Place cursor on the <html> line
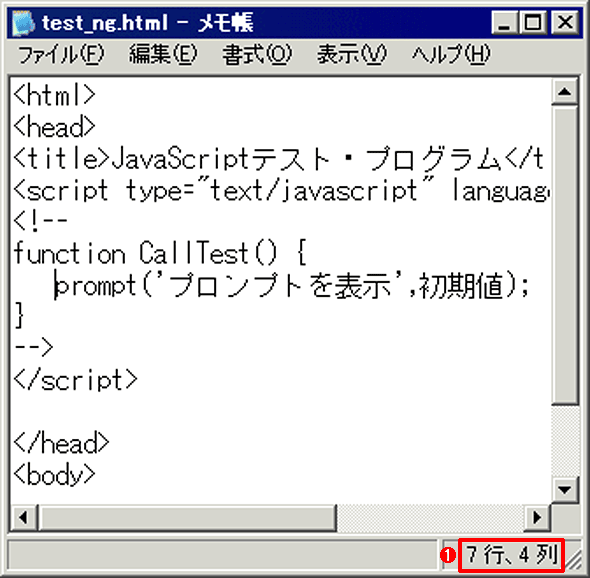 click(x=54, y=95)
